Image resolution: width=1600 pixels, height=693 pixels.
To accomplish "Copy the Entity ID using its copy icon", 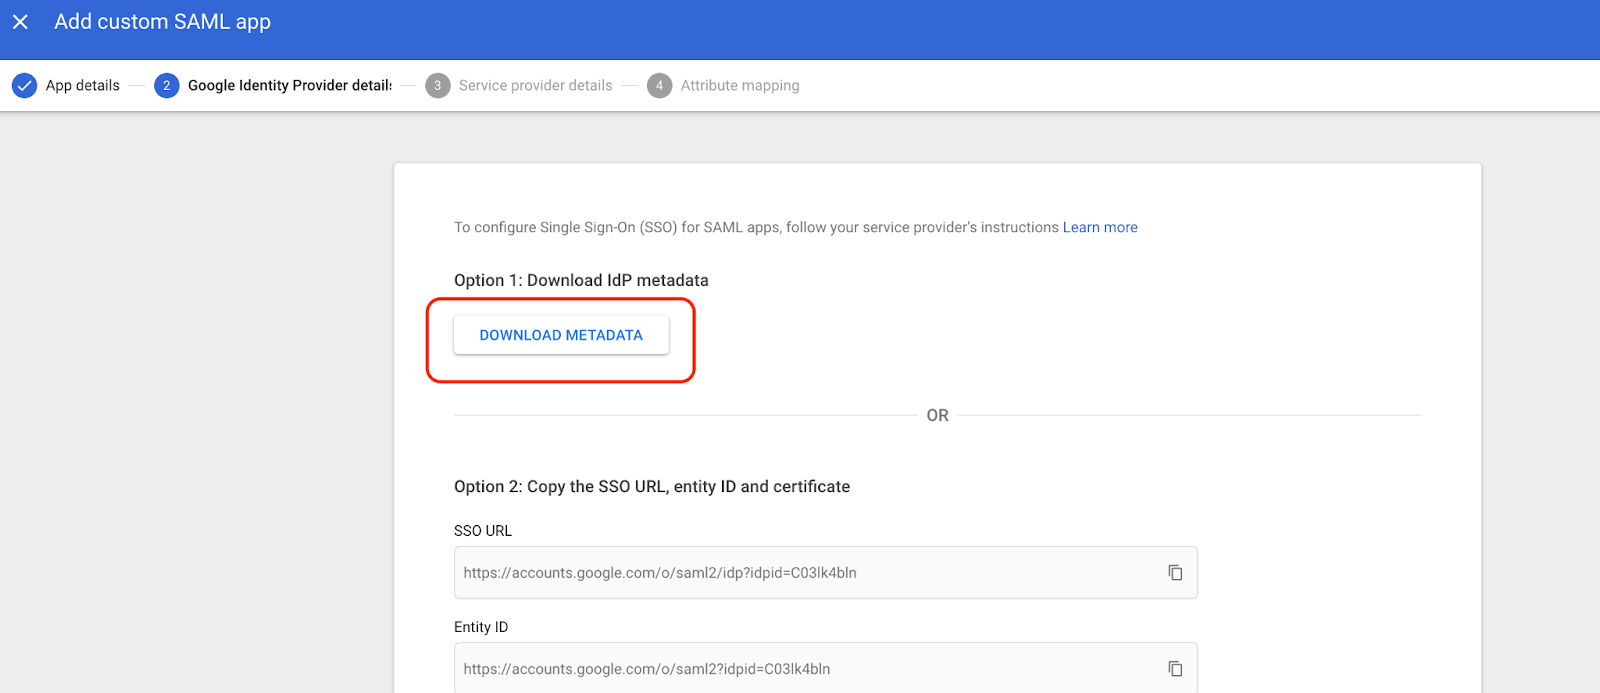I will coord(1175,669).
